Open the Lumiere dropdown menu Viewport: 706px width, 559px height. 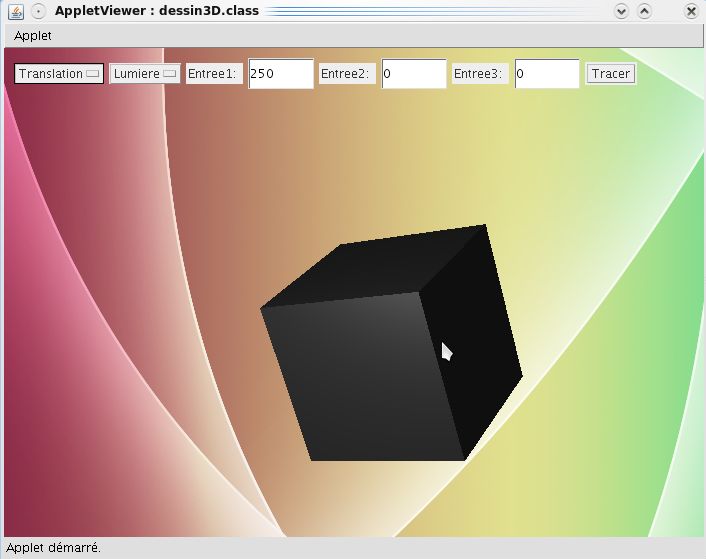point(145,73)
